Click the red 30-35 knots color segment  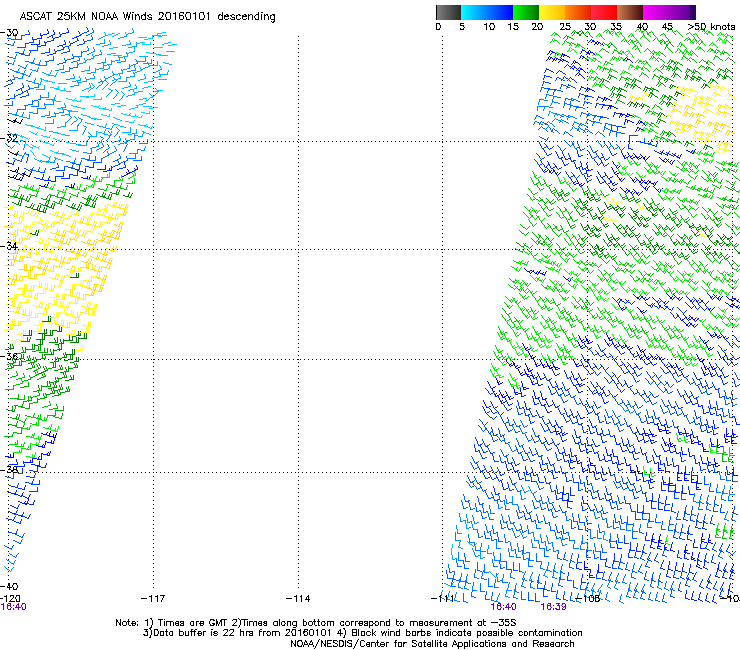[604, 12]
